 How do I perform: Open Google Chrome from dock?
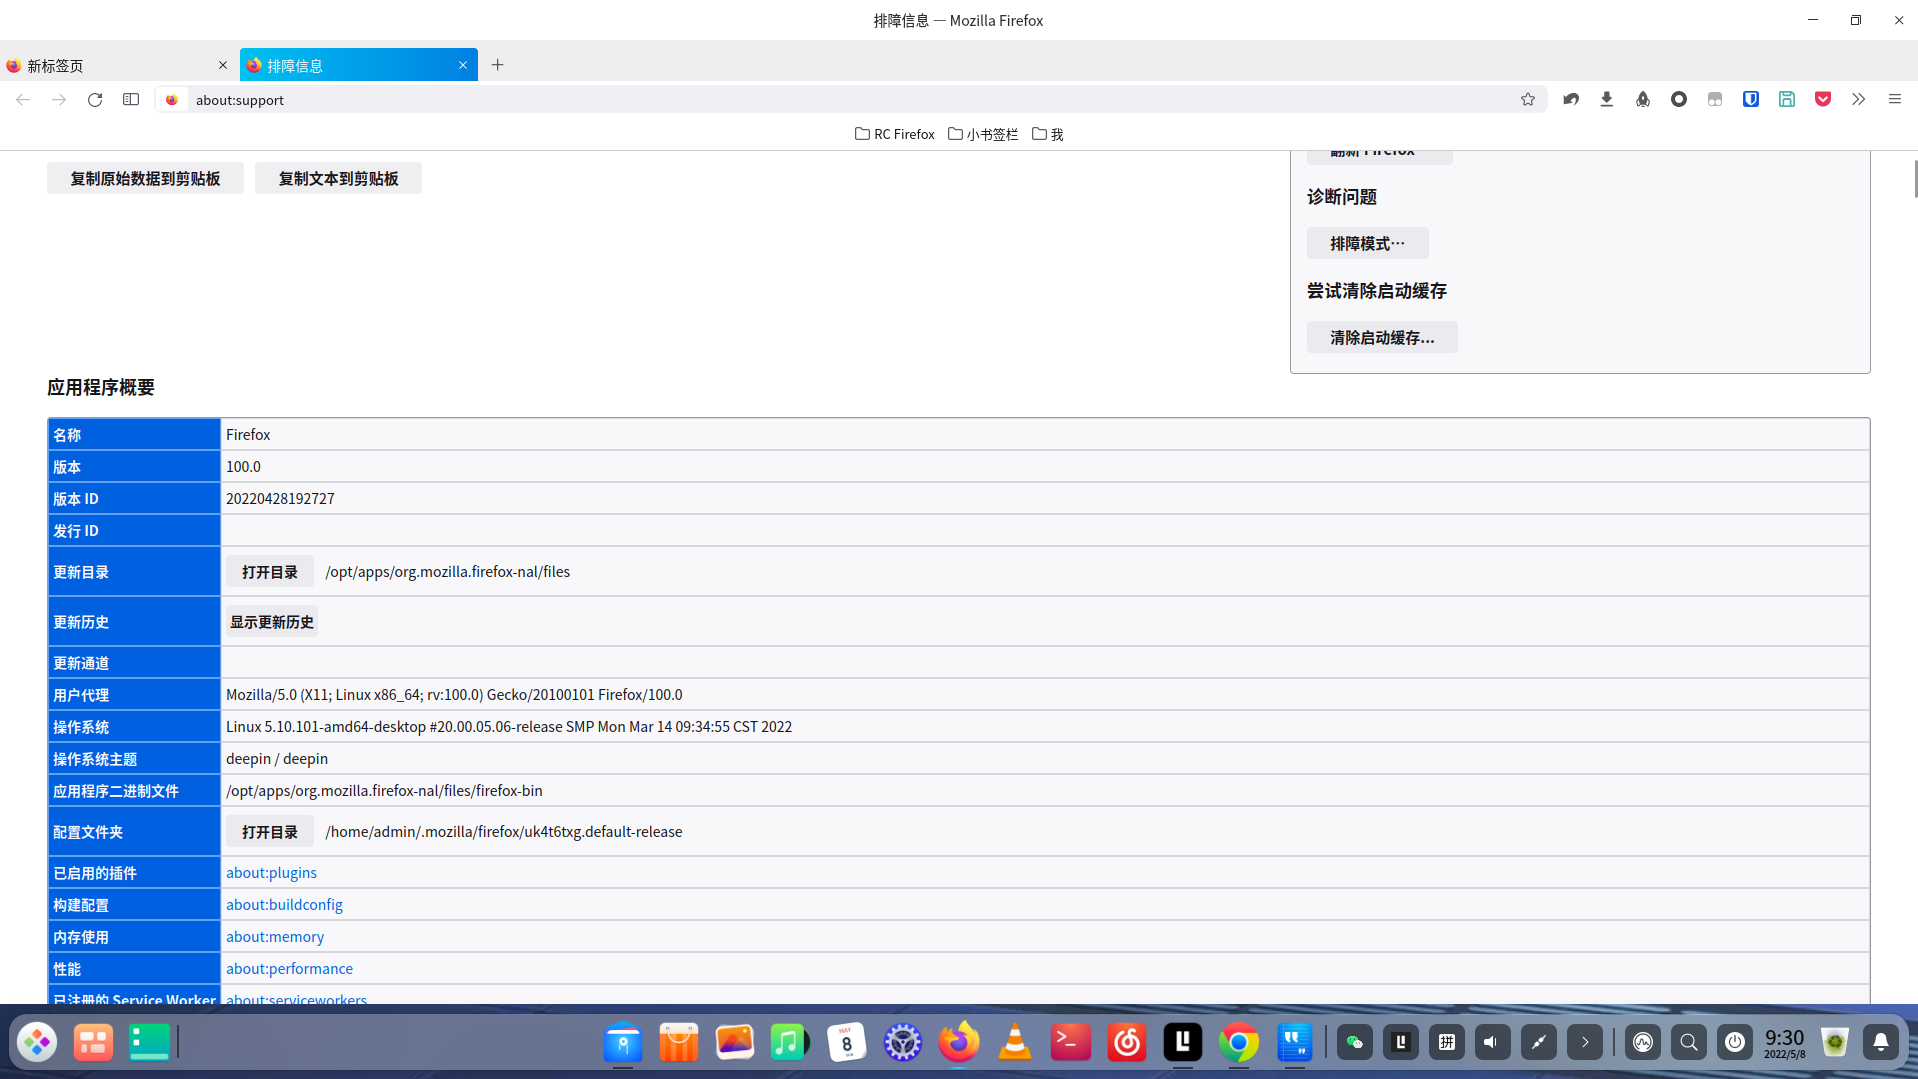(1239, 1042)
